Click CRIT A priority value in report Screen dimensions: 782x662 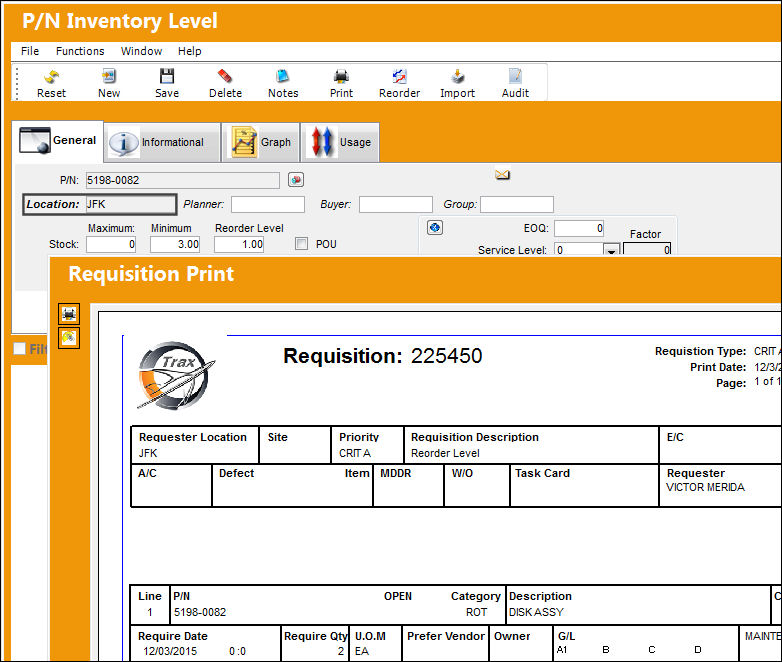coord(355,453)
